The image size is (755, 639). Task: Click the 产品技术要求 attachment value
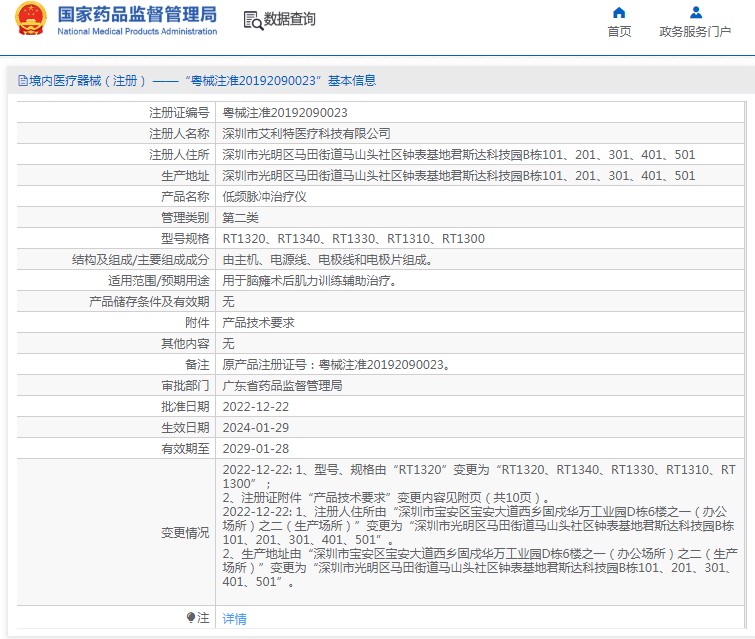click(x=259, y=323)
